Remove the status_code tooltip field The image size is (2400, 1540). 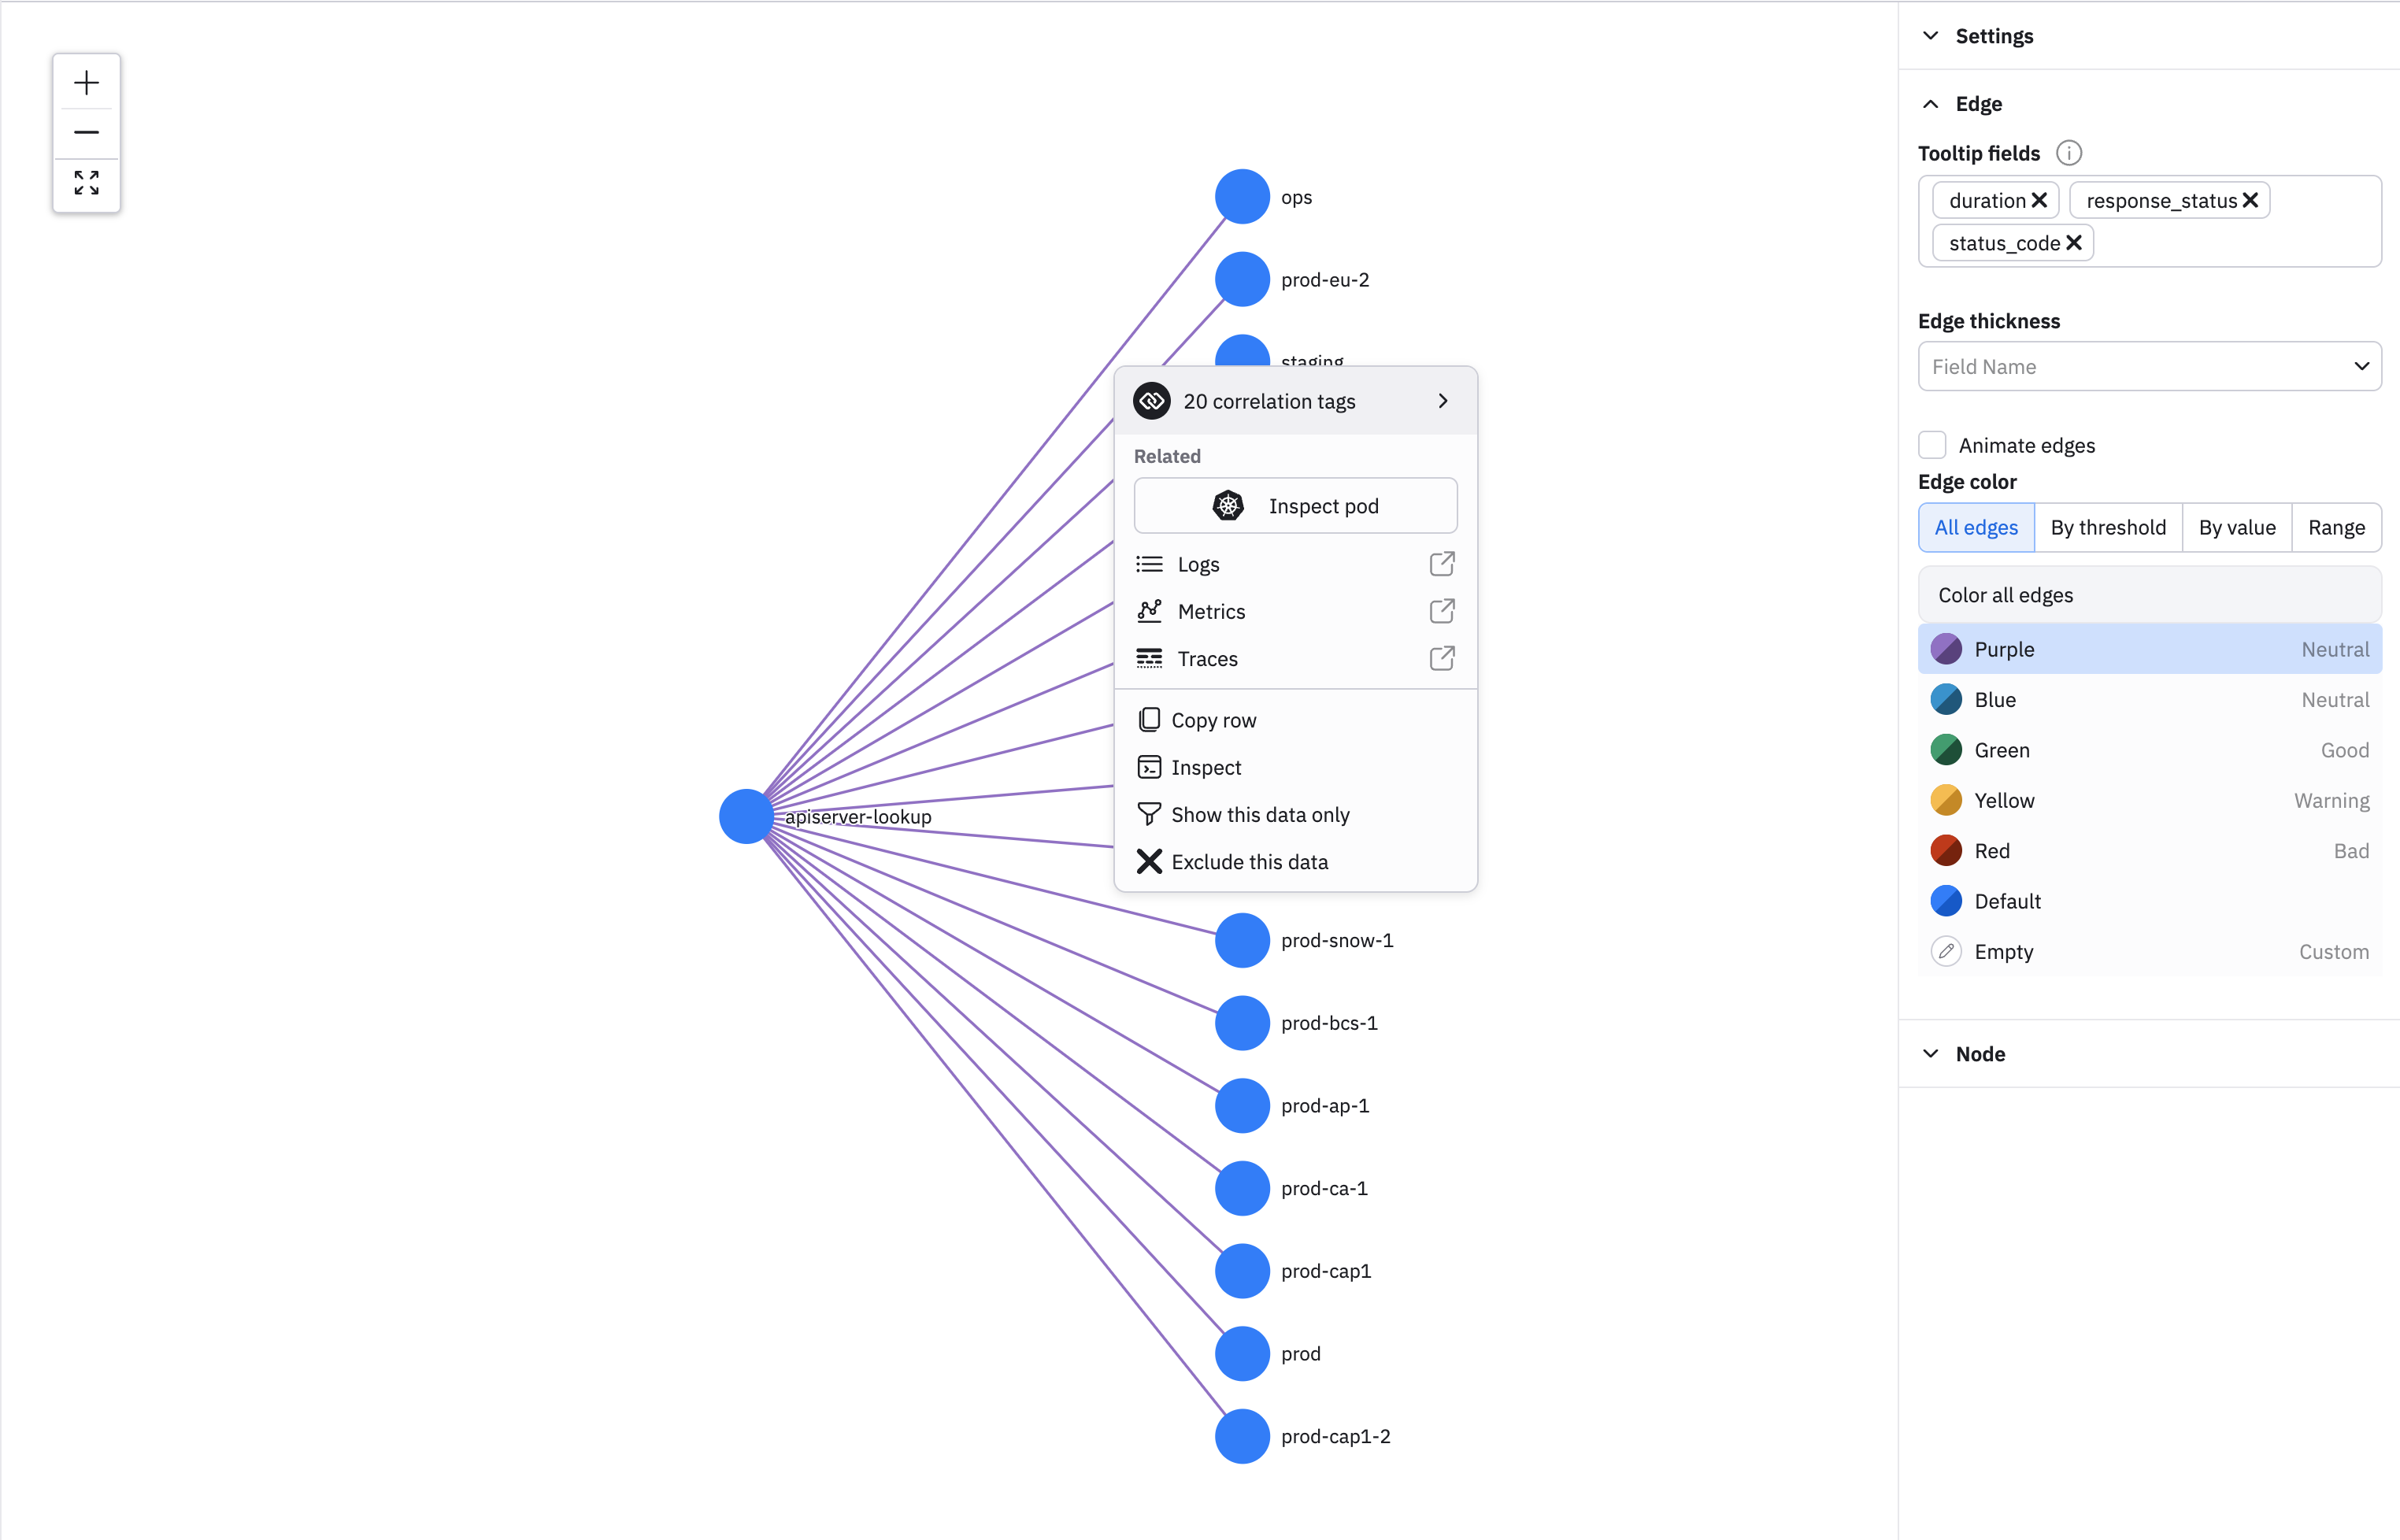(x=2074, y=243)
